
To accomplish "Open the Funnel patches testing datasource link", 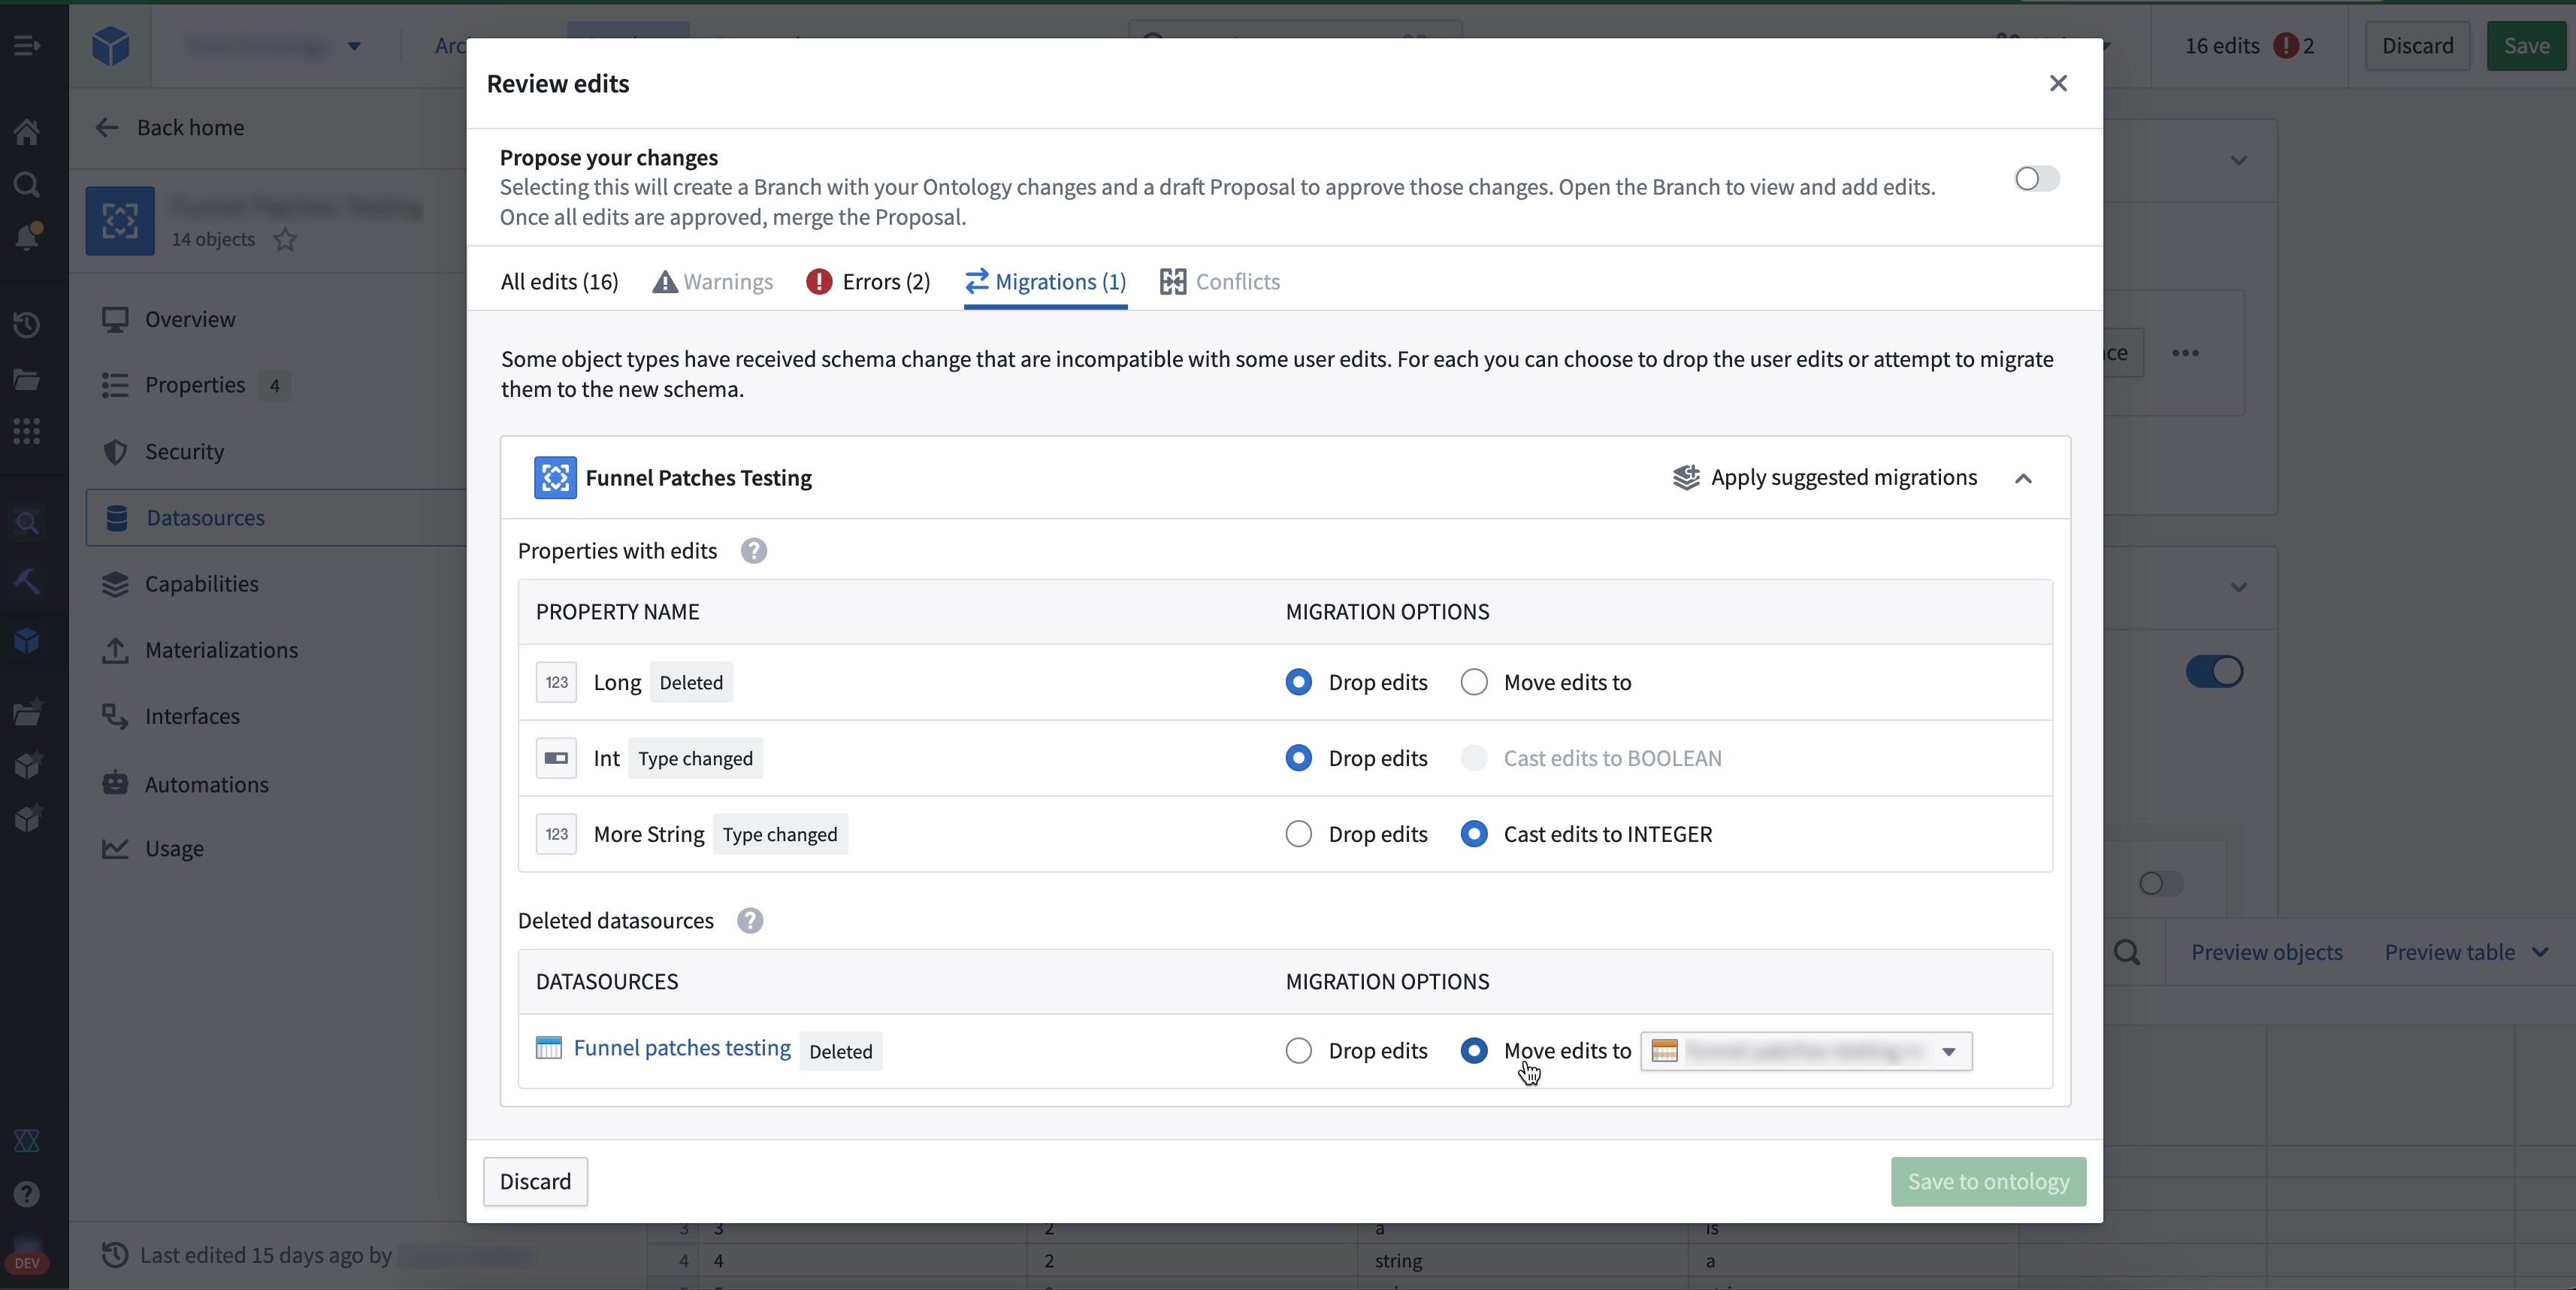I will [682, 1048].
